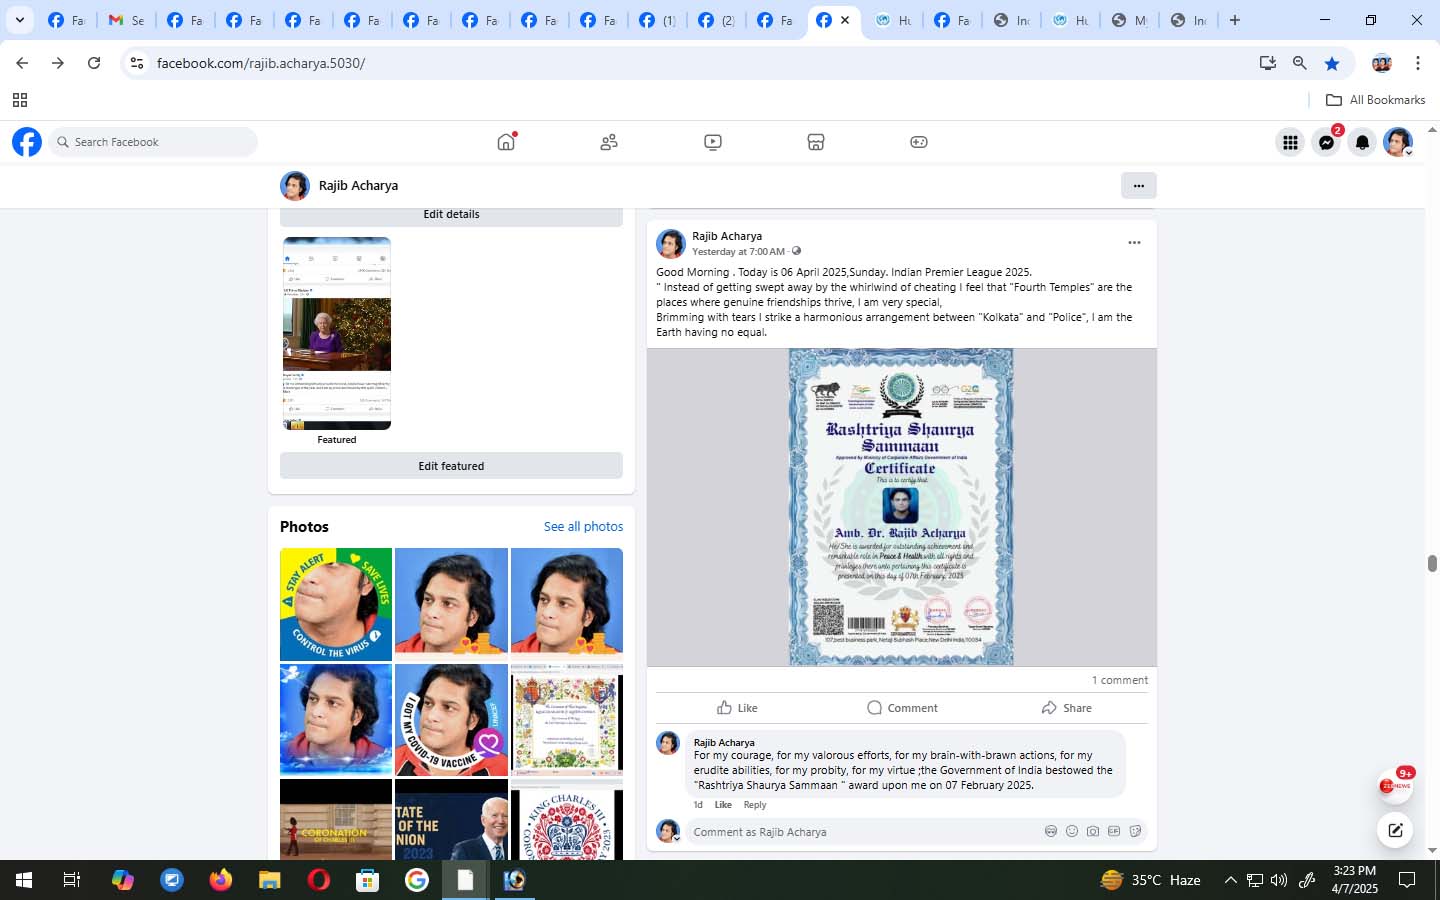This screenshot has width=1440, height=900.
Task: Switch to the Facebook tab labeled (2)
Action: tap(717, 20)
